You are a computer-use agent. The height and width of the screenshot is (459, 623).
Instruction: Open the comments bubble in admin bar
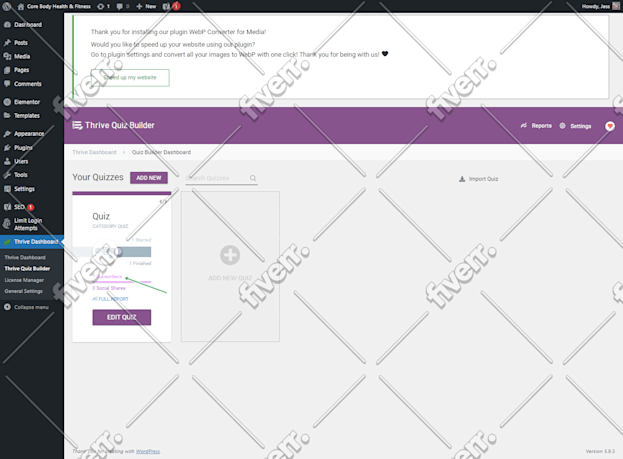click(x=122, y=6)
